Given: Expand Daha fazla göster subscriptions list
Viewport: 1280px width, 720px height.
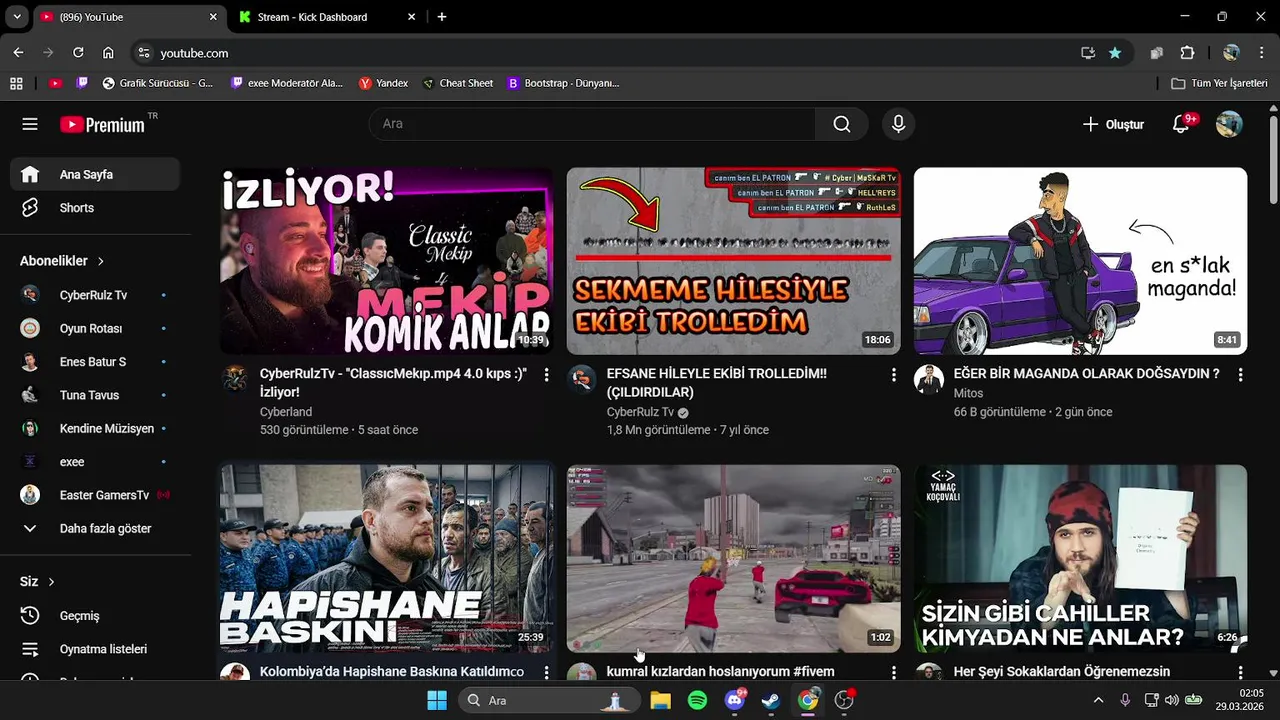Looking at the screenshot, I should coord(95,528).
